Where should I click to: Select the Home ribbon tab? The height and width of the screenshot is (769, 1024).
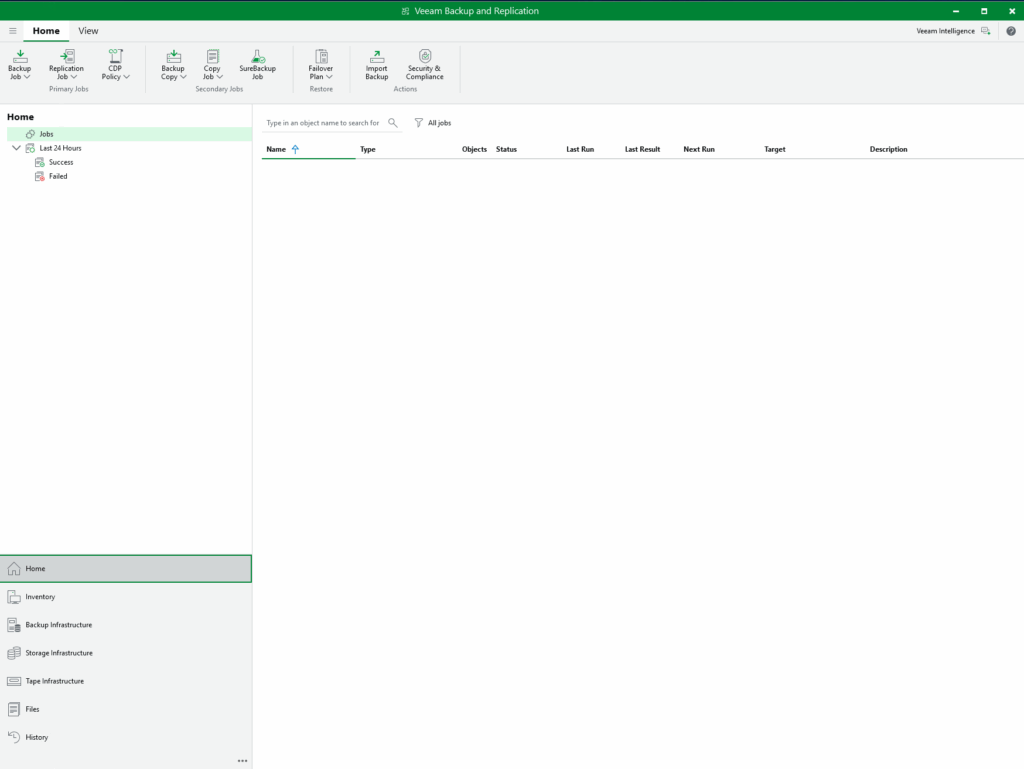[x=46, y=31]
